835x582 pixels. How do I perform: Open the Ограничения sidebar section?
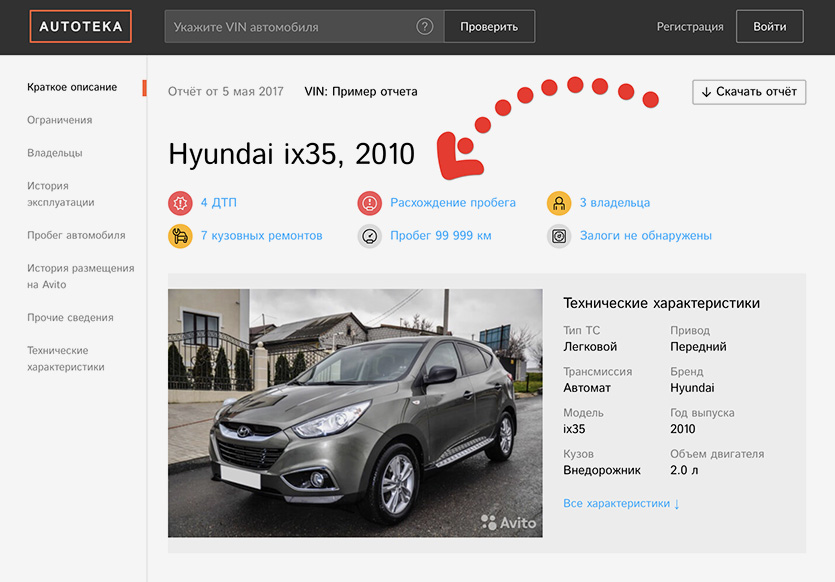[x=60, y=120]
